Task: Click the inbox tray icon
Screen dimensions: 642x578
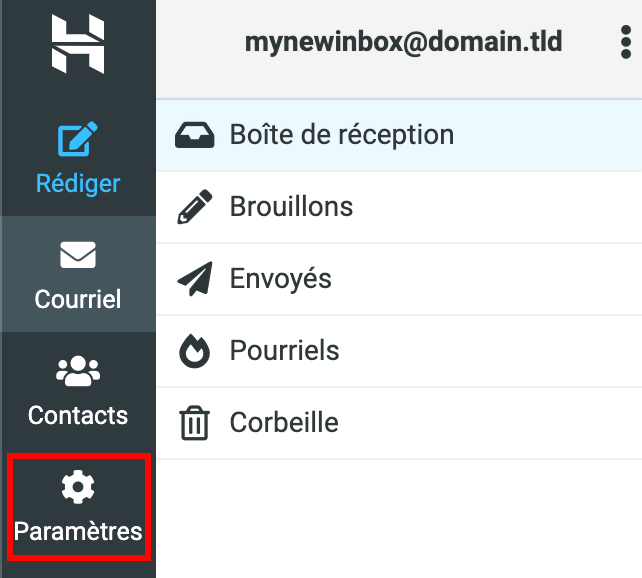Action: point(196,135)
